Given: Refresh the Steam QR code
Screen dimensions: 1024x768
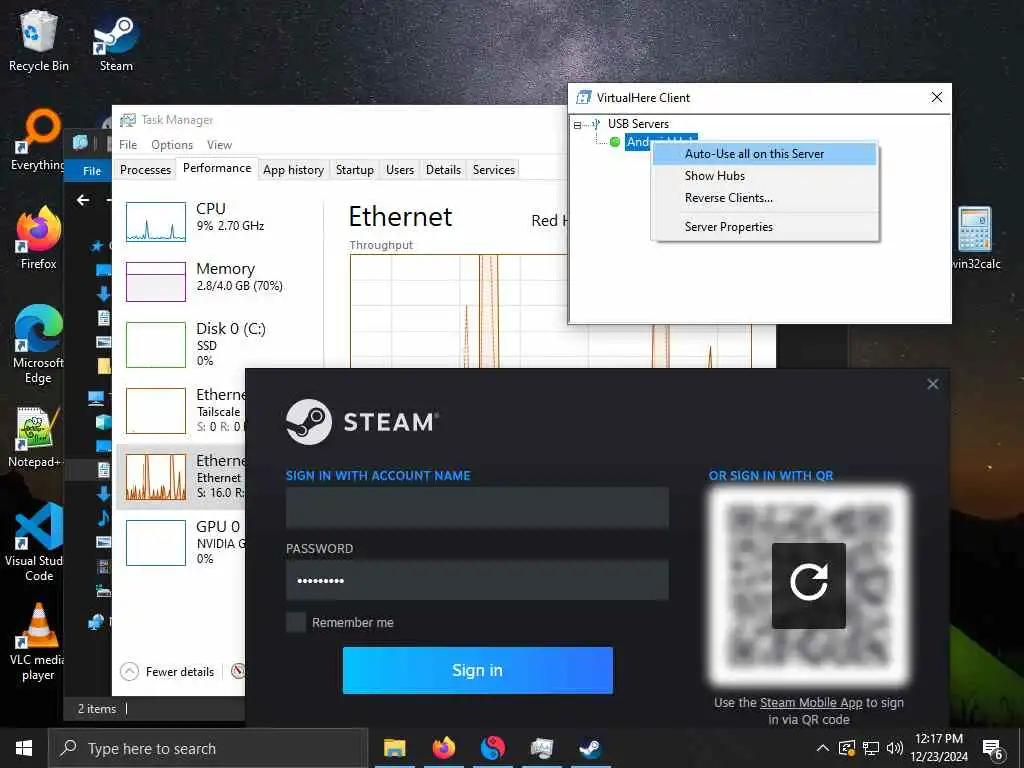Looking at the screenshot, I should [x=808, y=586].
